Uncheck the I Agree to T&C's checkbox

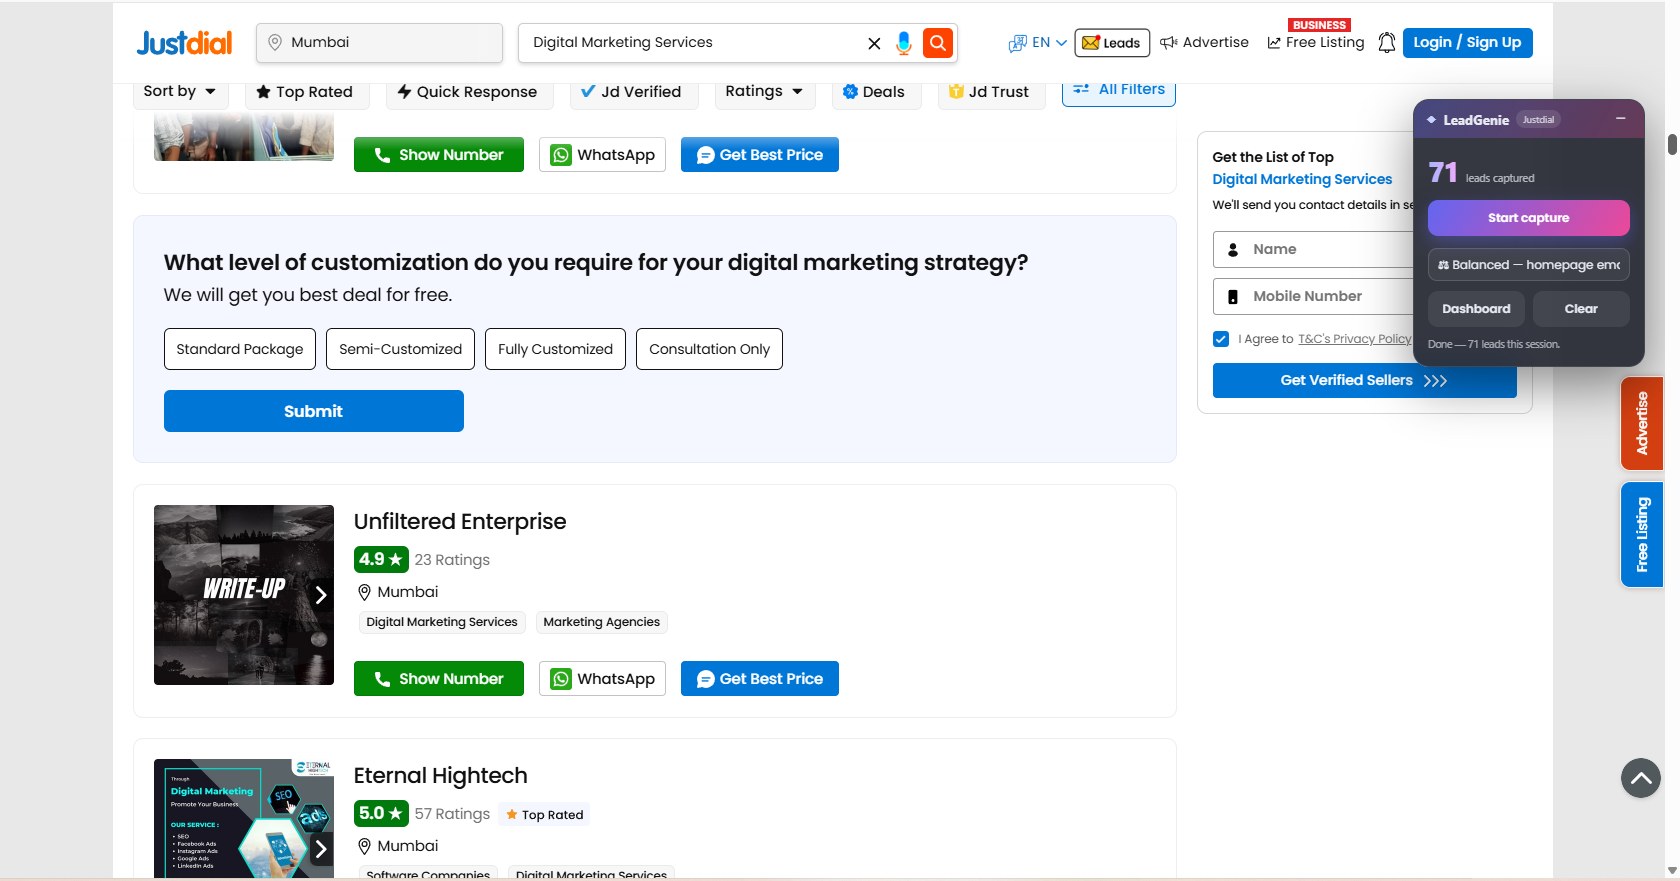pos(1221,339)
